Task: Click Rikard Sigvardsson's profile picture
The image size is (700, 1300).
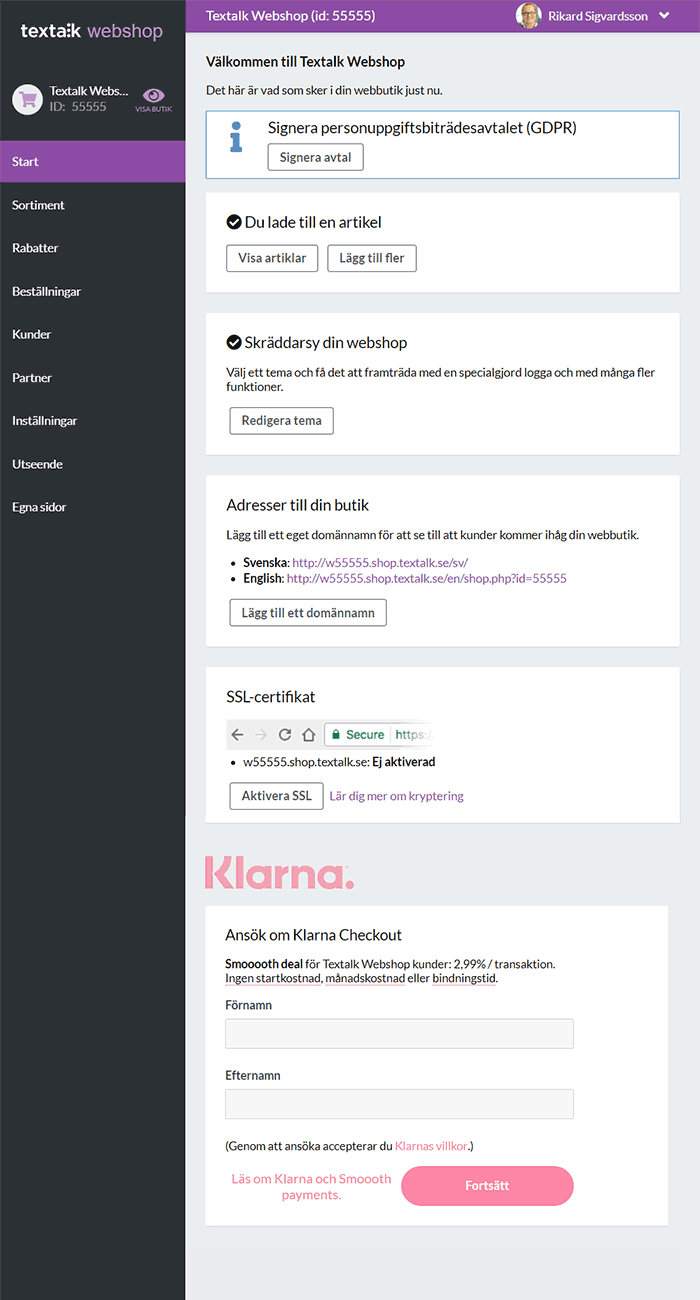Action: coord(528,16)
